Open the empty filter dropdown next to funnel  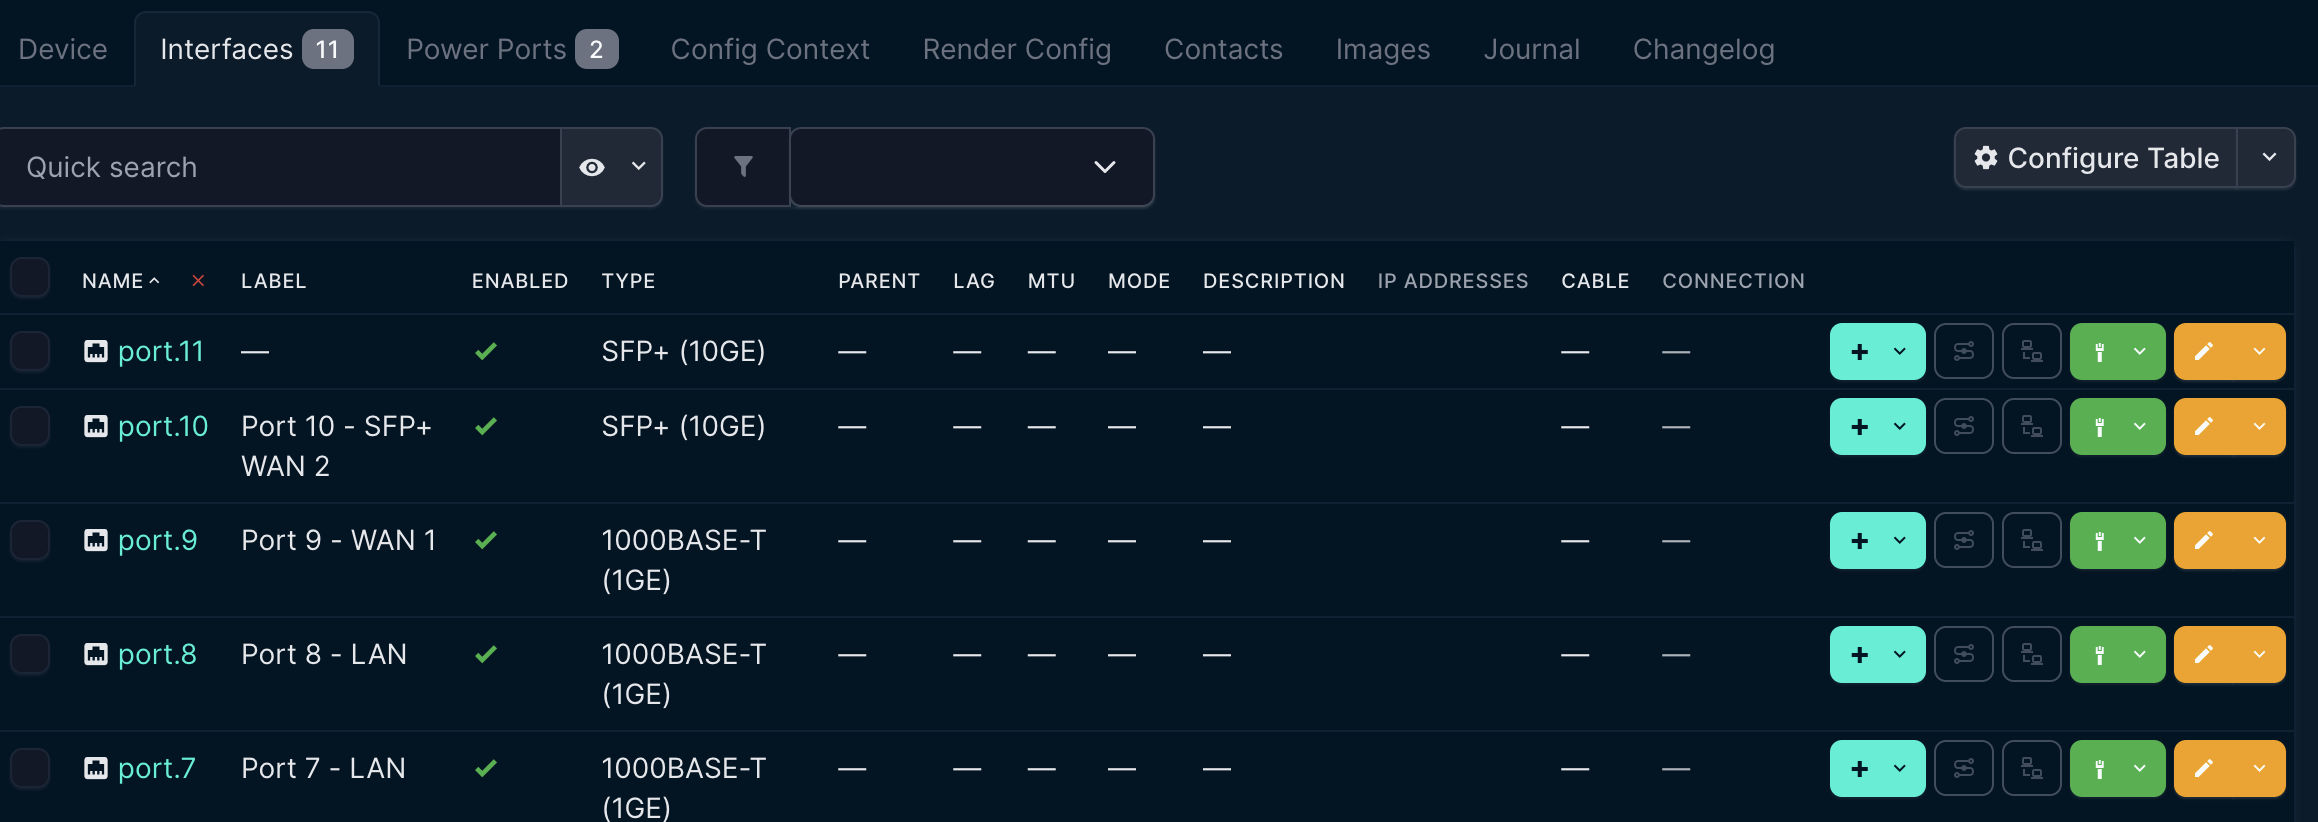click(x=971, y=167)
